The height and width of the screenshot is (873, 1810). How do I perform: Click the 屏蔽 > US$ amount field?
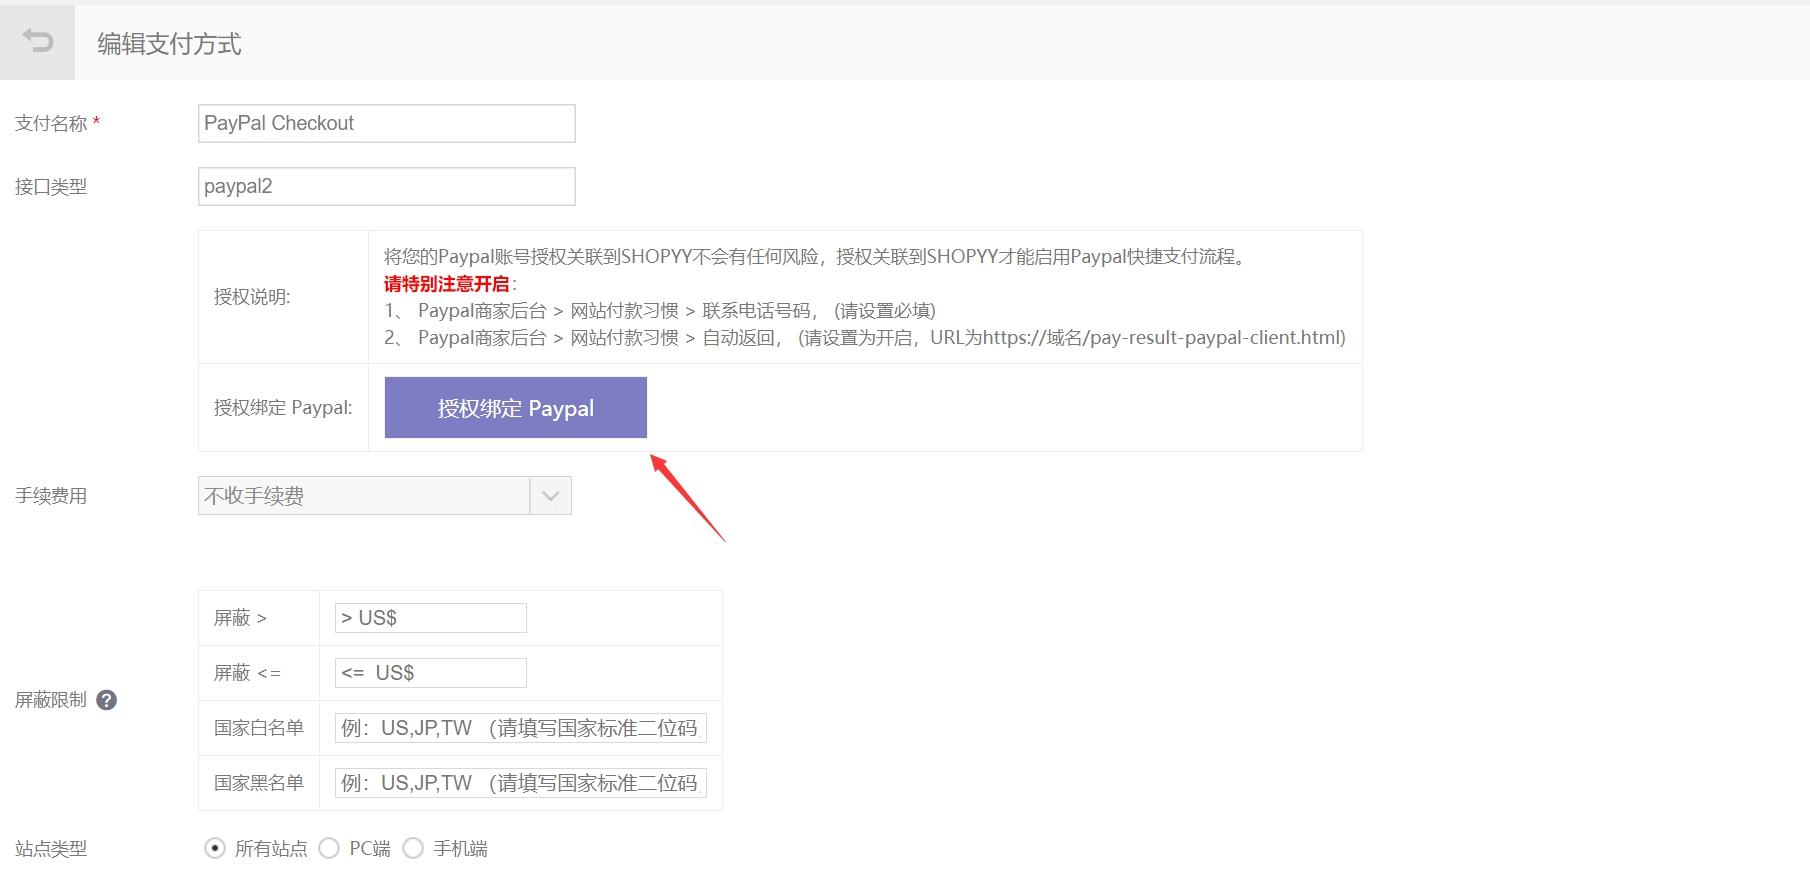pos(431,618)
